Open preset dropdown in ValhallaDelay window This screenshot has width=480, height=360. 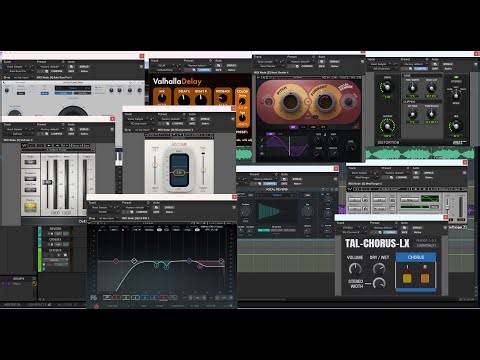(x=198, y=65)
